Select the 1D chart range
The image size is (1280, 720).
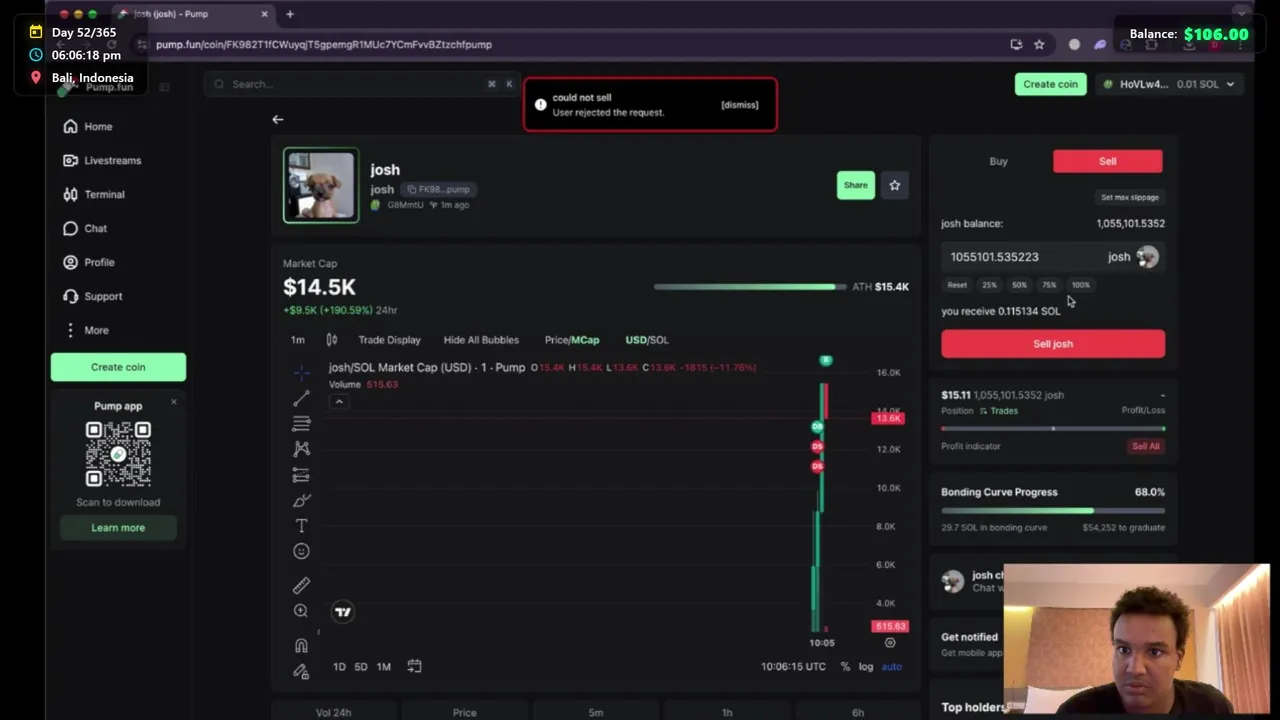pyautogui.click(x=339, y=667)
